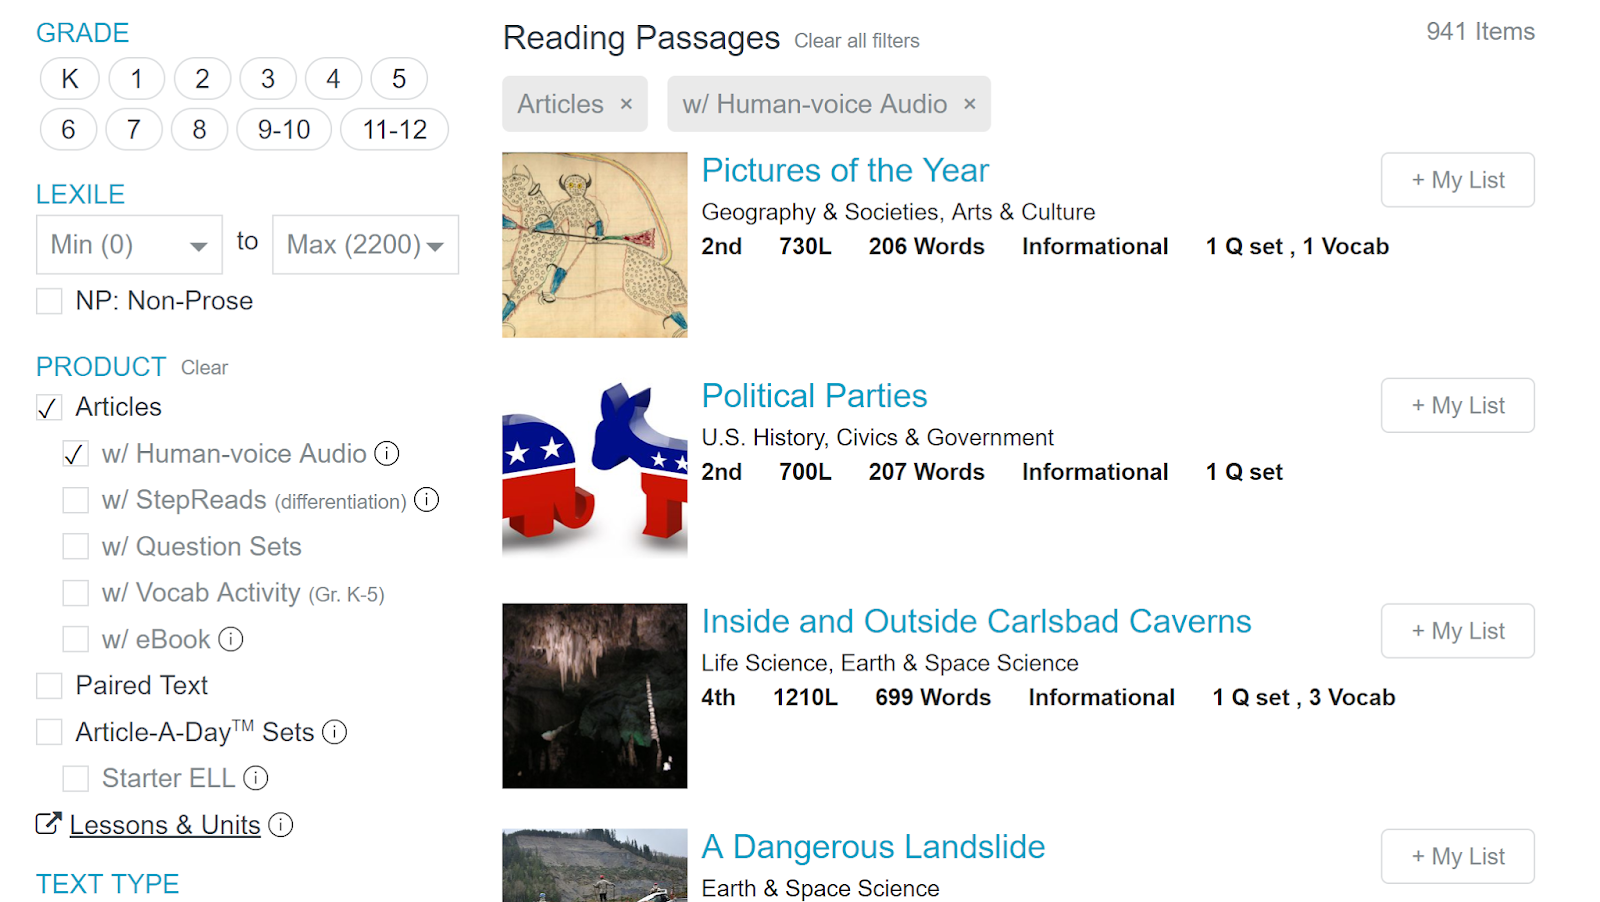The width and height of the screenshot is (1600, 902).
Task: Select the 9-10 grade filter
Action: [284, 130]
